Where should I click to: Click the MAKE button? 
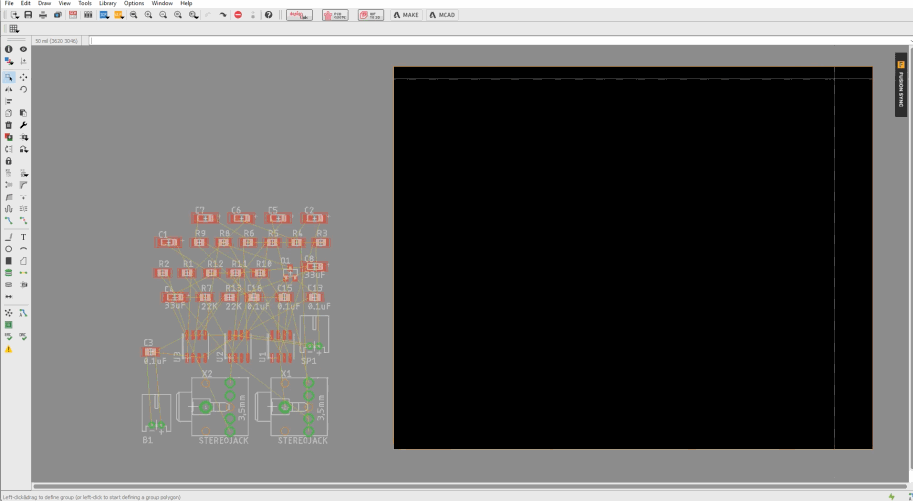click(406, 15)
